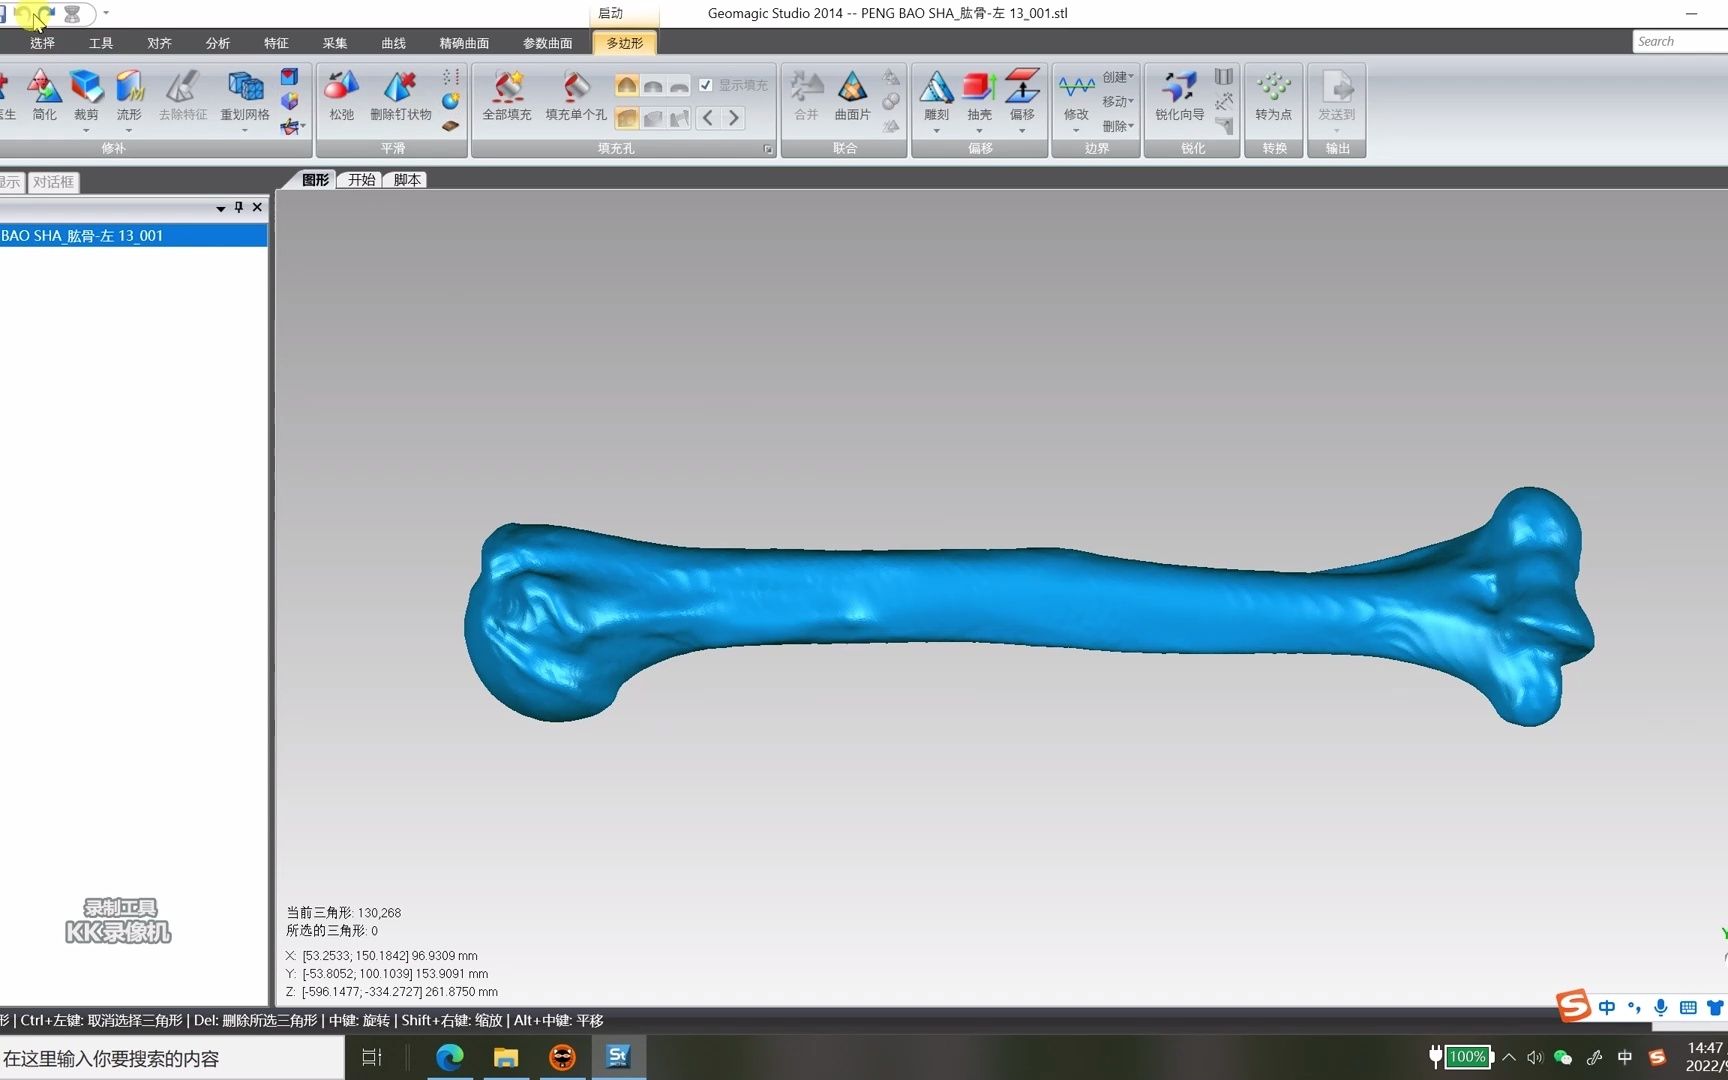Click the 发送到 (Send To) output icon
This screenshot has height=1080, width=1728.
coord(1337,88)
